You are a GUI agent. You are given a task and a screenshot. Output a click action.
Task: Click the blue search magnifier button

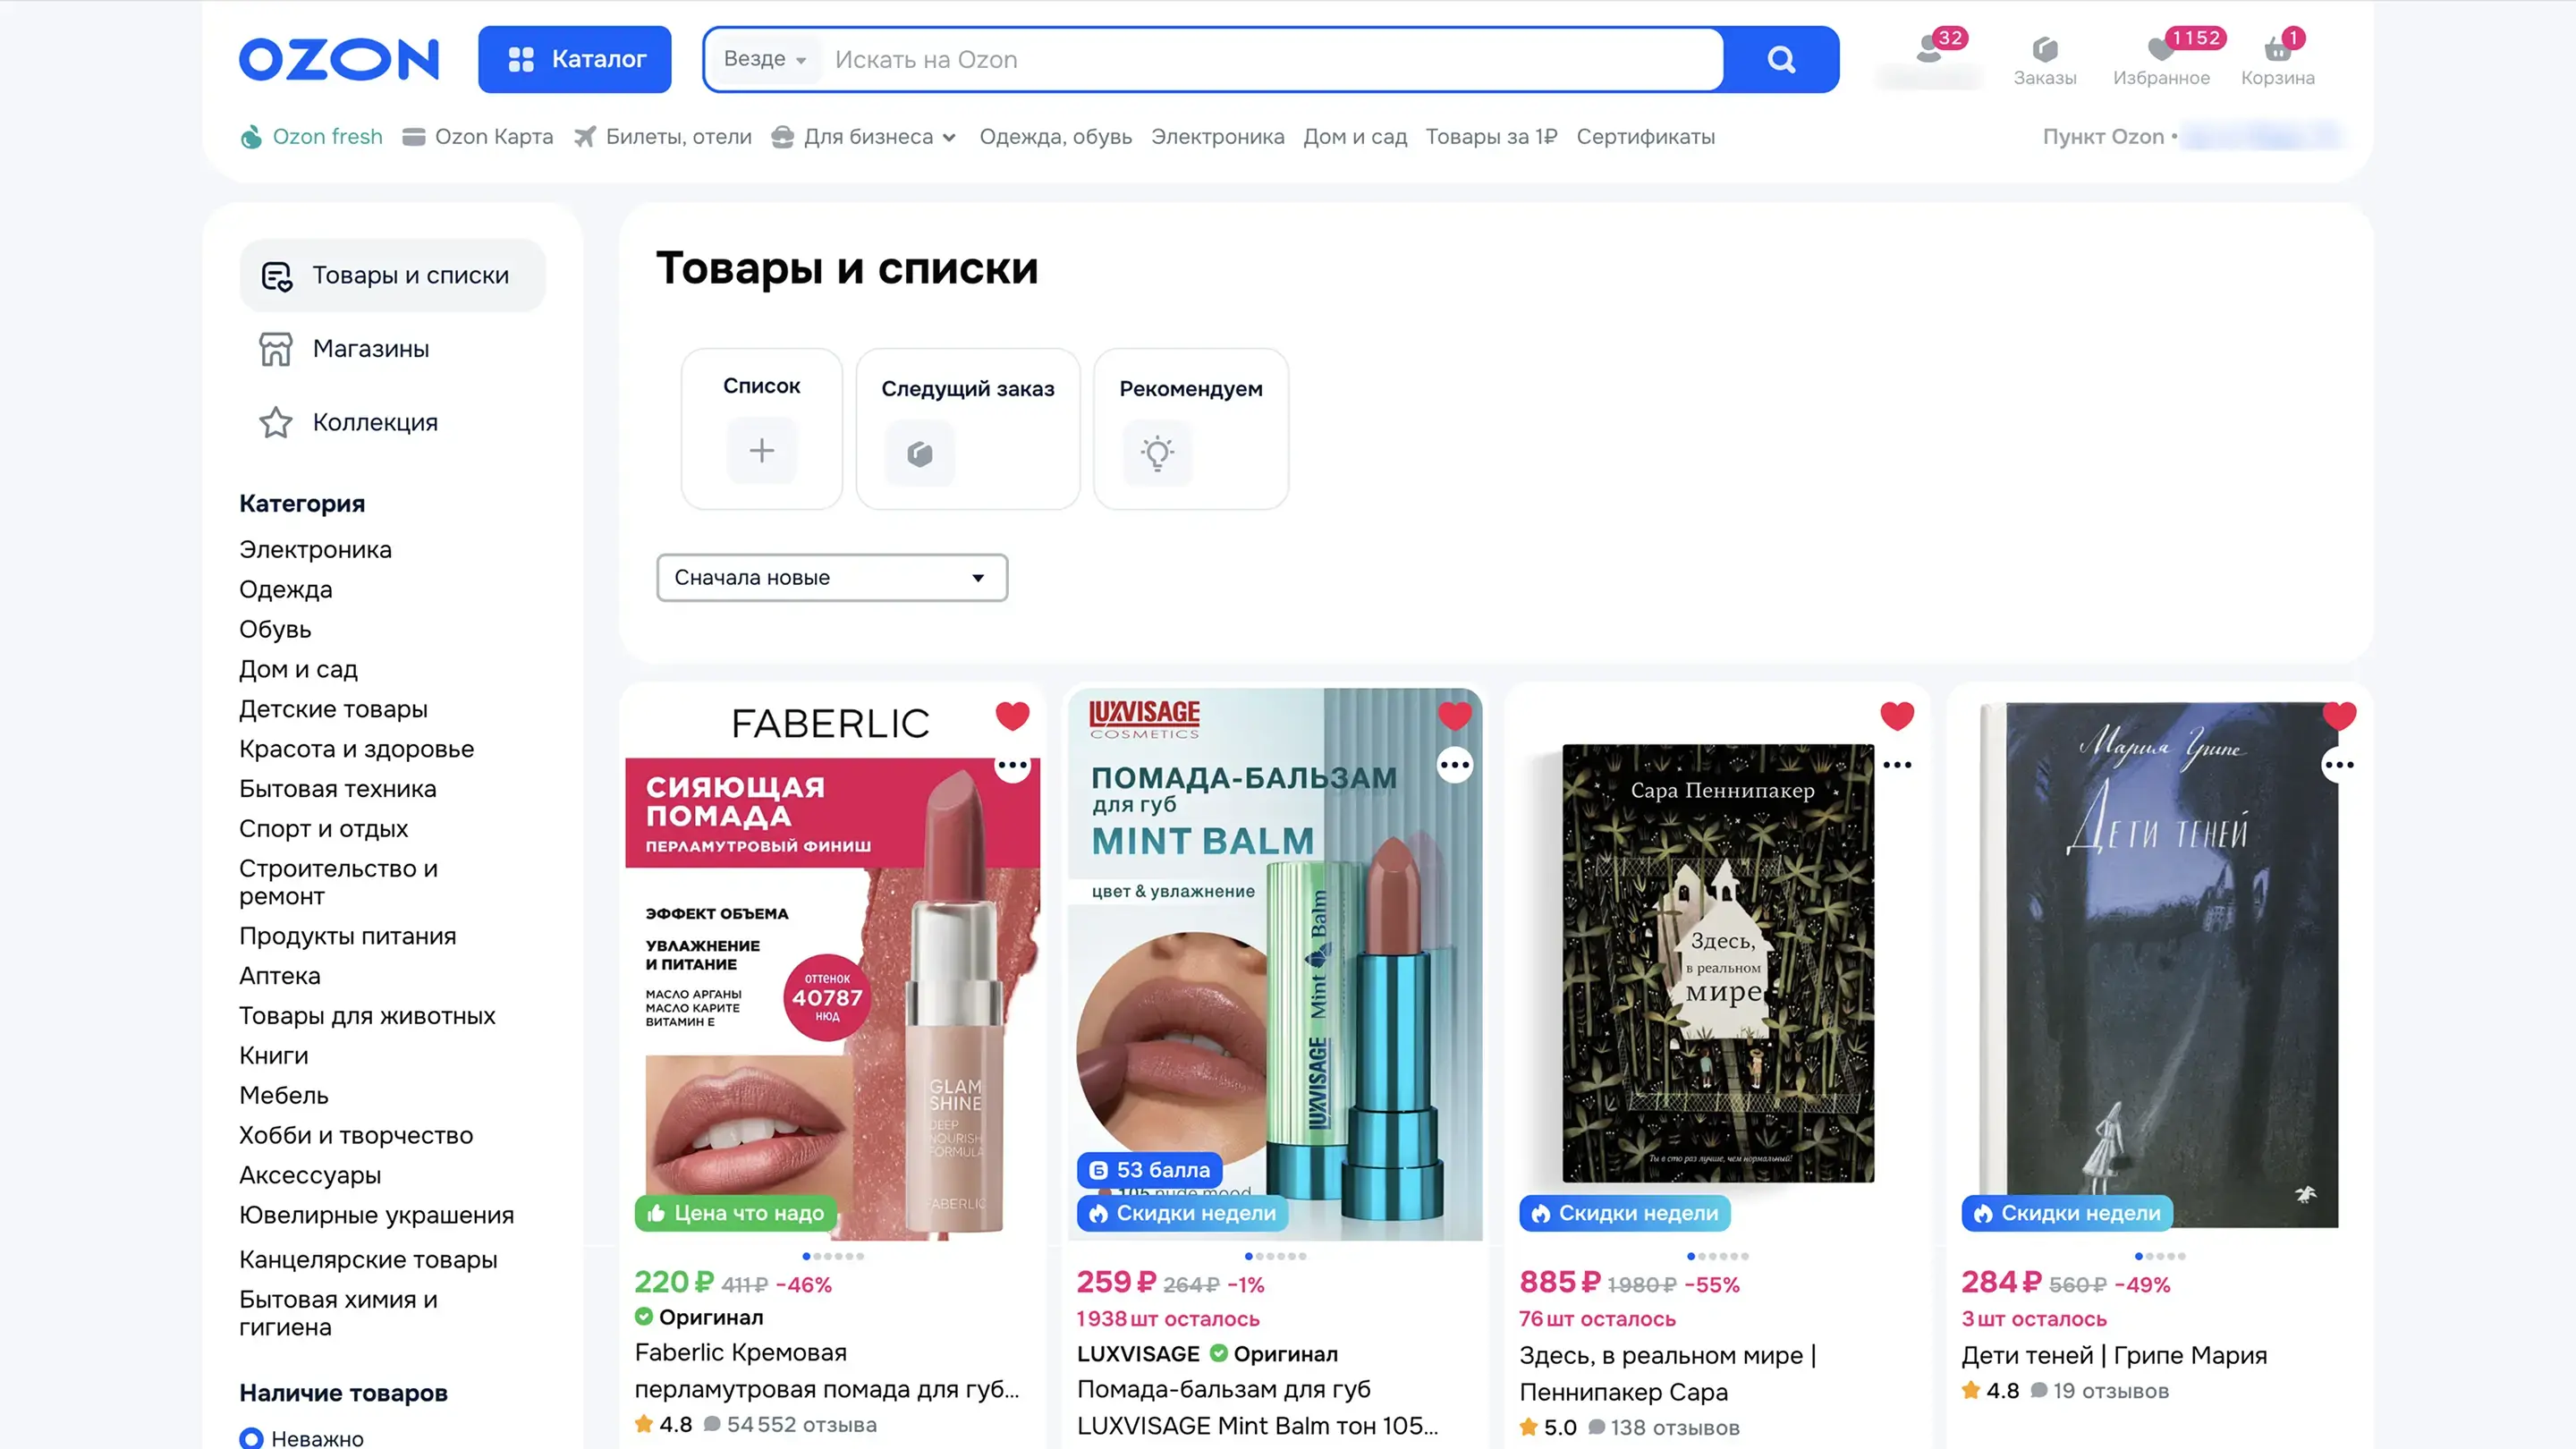(x=1781, y=59)
